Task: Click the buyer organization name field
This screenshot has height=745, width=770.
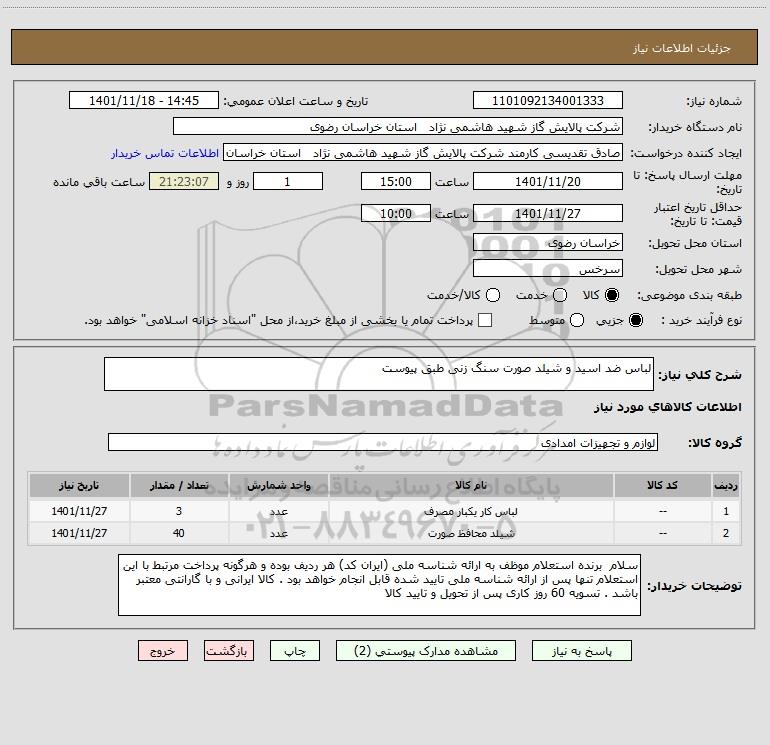Action: tap(398, 127)
